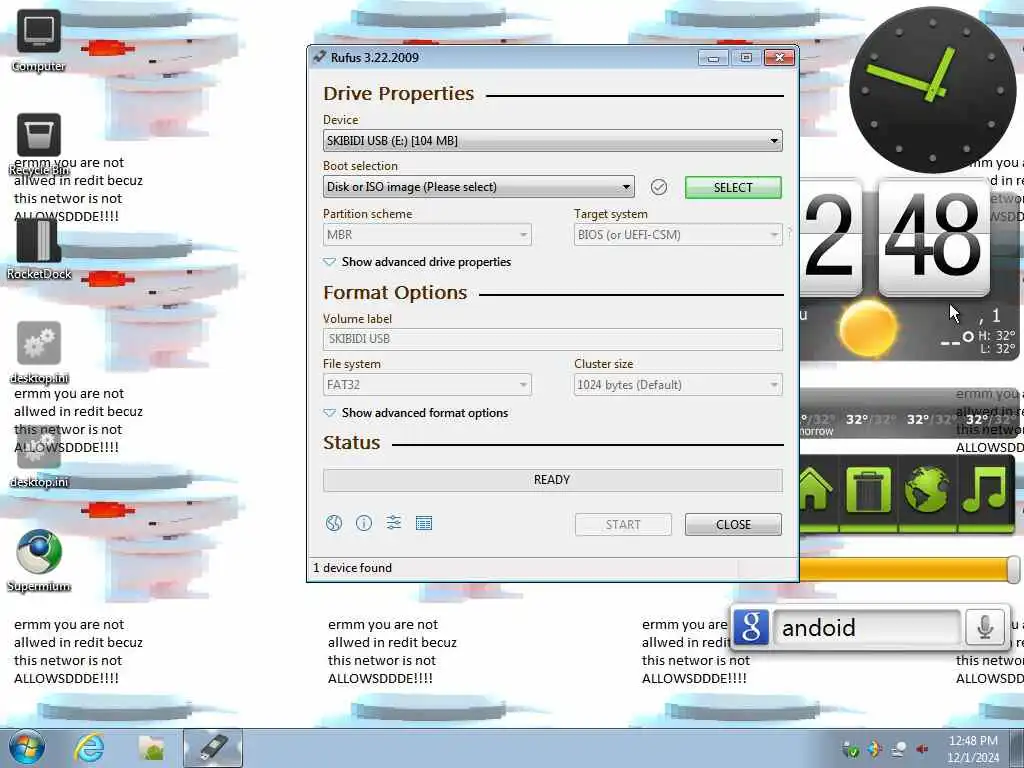Open the Device dropdown showing SKIBIDI USB
1024x768 pixels.
552,140
